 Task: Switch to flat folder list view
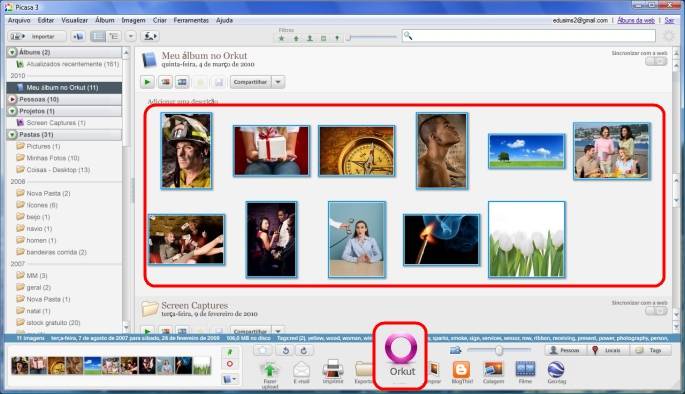click(98, 37)
